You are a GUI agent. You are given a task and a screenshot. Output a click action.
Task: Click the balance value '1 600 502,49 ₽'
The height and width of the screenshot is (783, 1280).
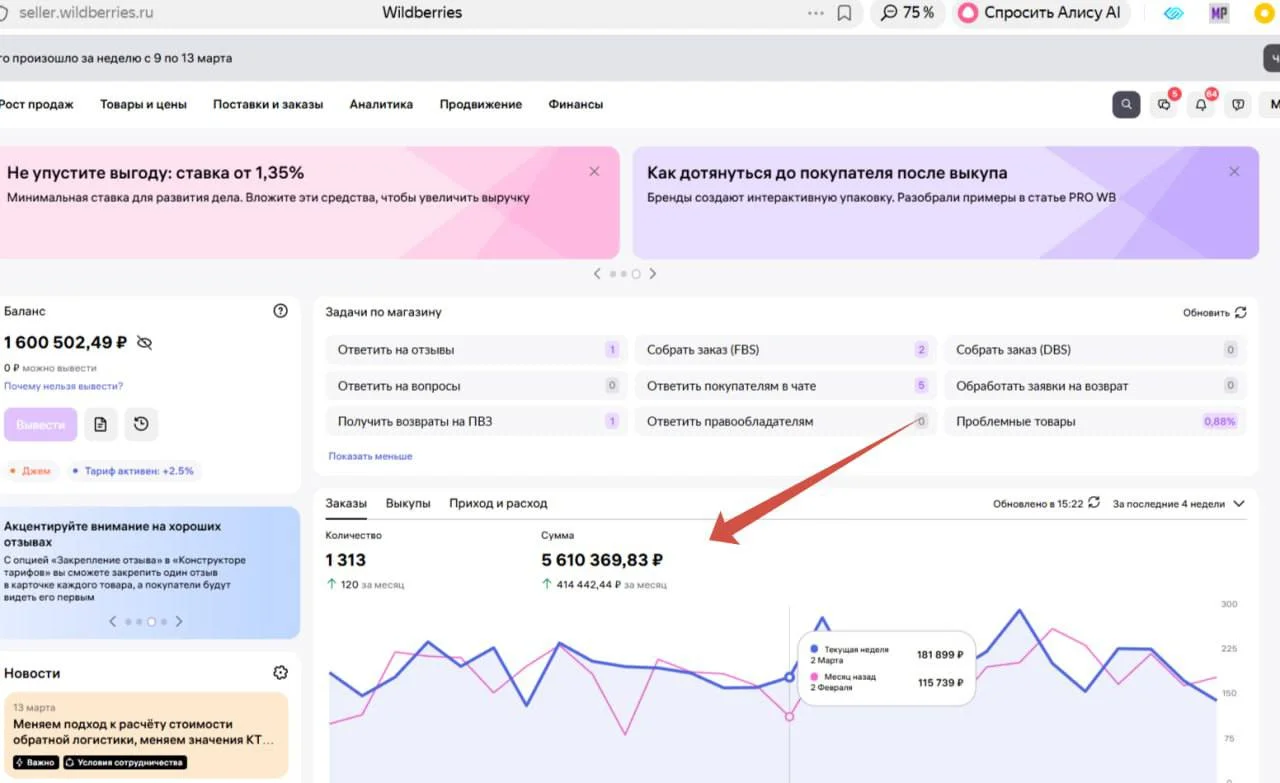tap(65, 343)
